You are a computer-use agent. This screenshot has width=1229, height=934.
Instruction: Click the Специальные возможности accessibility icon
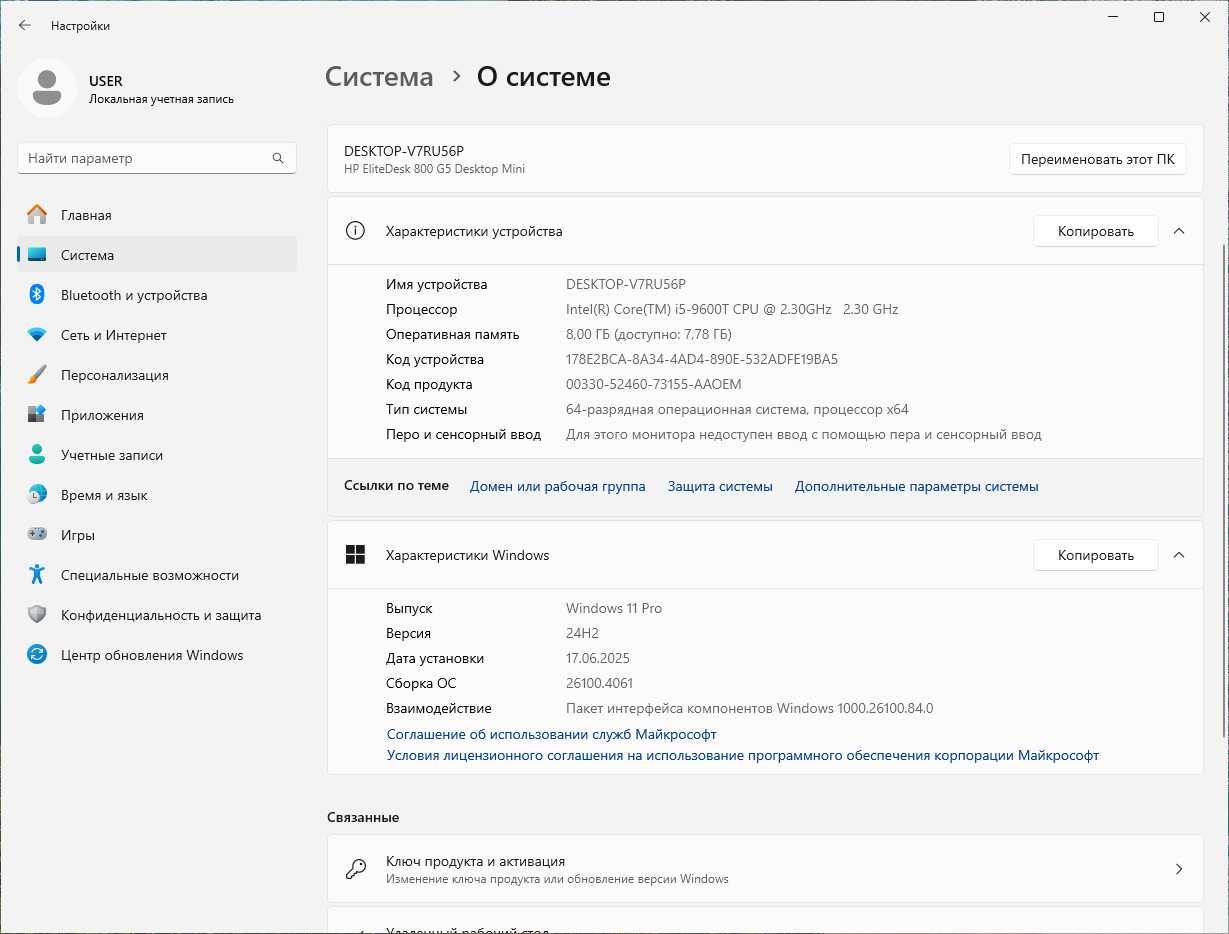tap(37, 575)
